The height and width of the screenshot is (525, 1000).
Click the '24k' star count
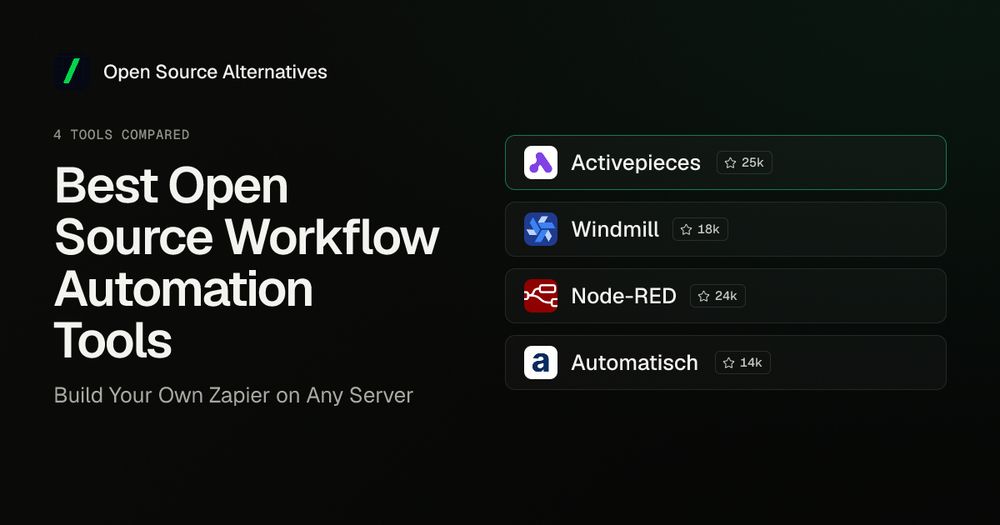[x=726, y=296]
